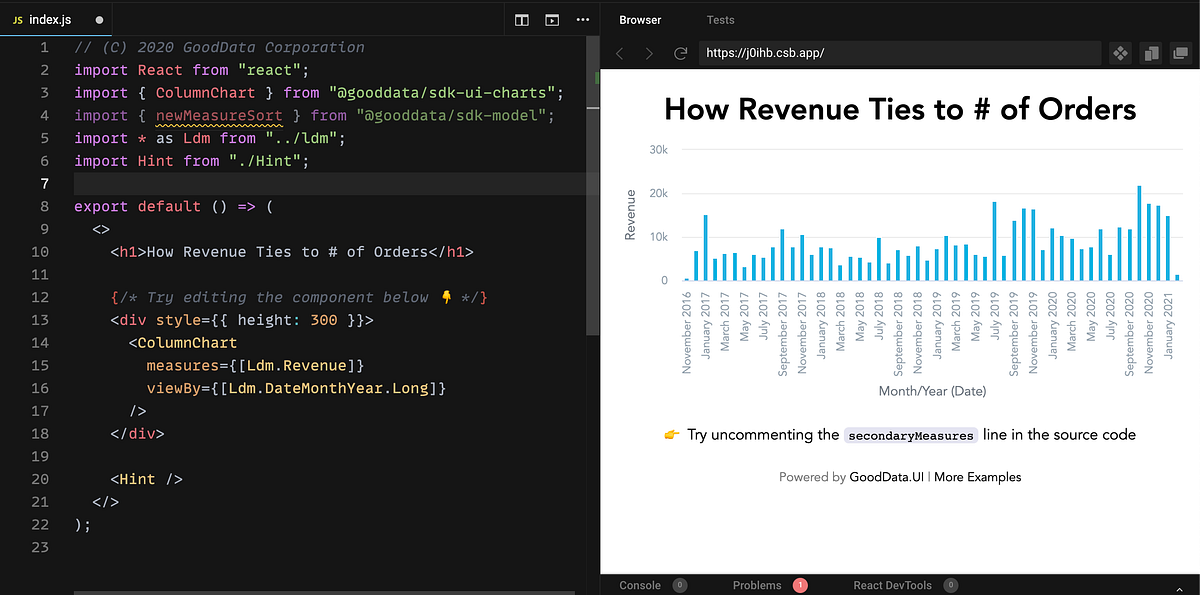
Task: Click the diamond preview settings icon
Action: pyautogui.click(x=1120, y=54)
